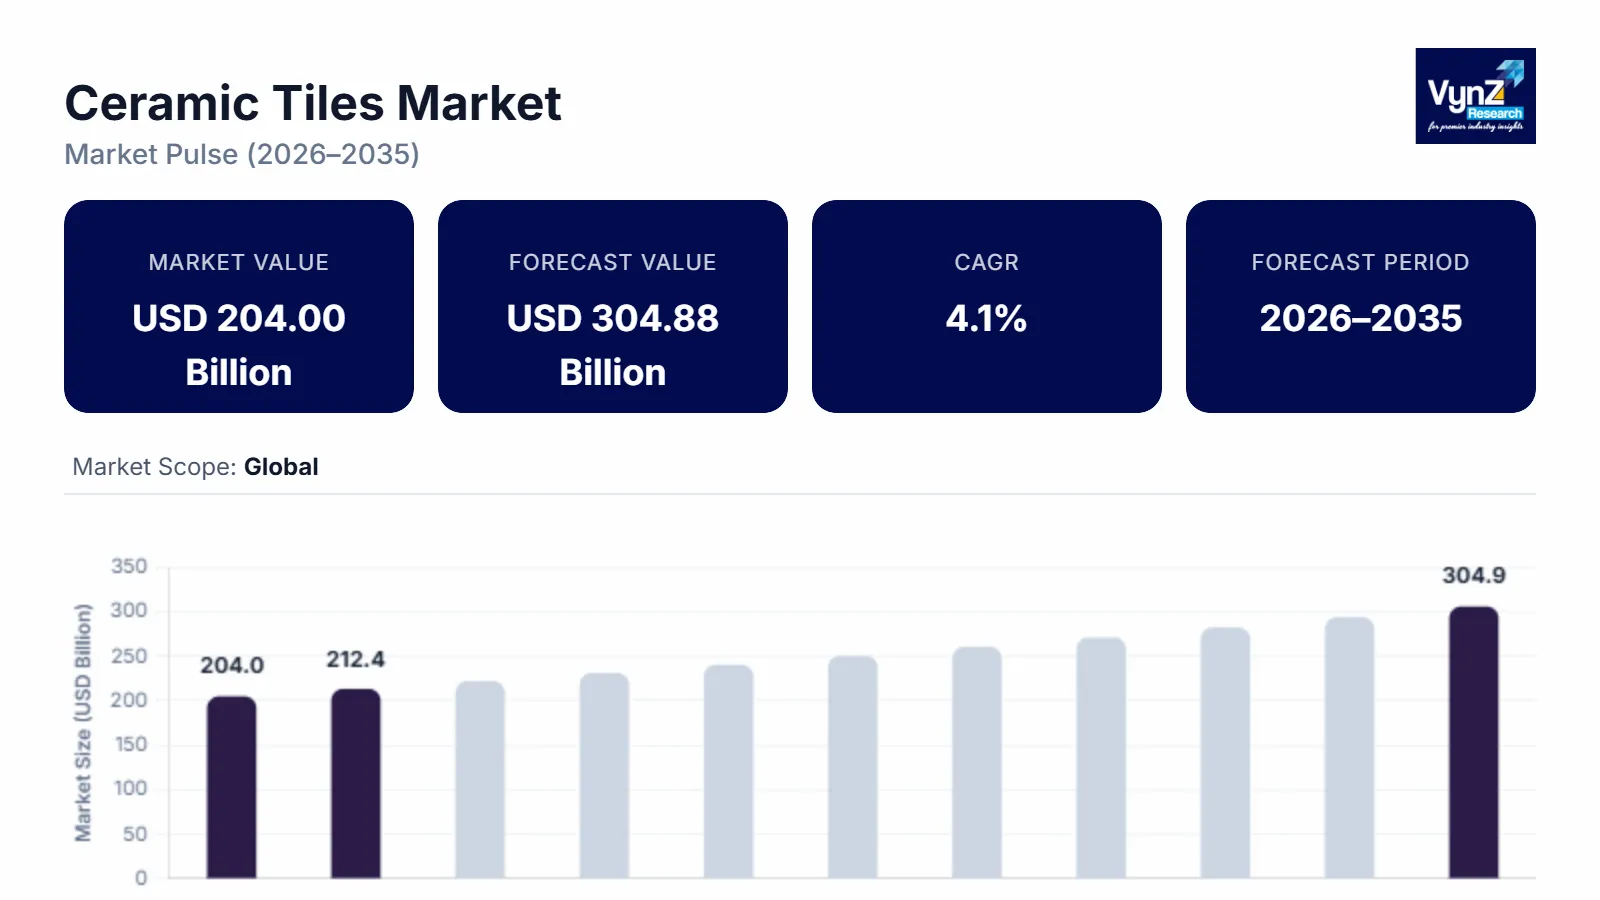Select the dark bar labeled 212.4

(x=356, y=784)
